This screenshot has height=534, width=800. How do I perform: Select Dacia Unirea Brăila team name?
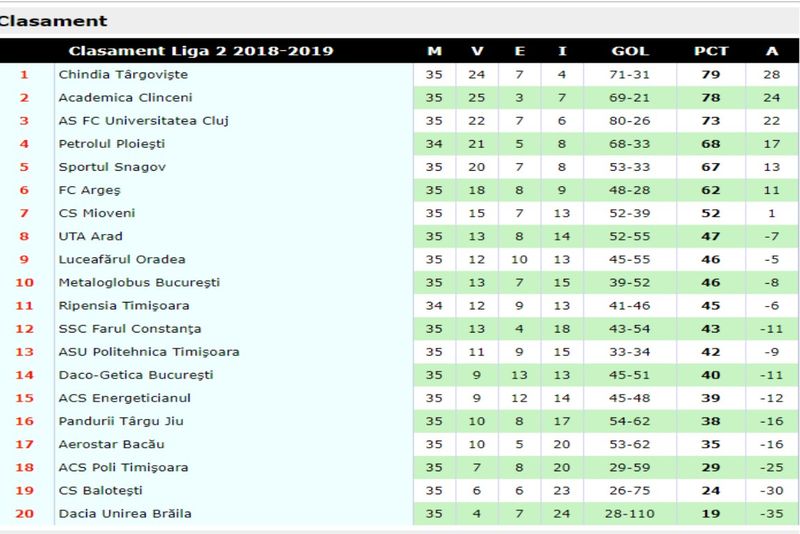[x=125, y=514]
